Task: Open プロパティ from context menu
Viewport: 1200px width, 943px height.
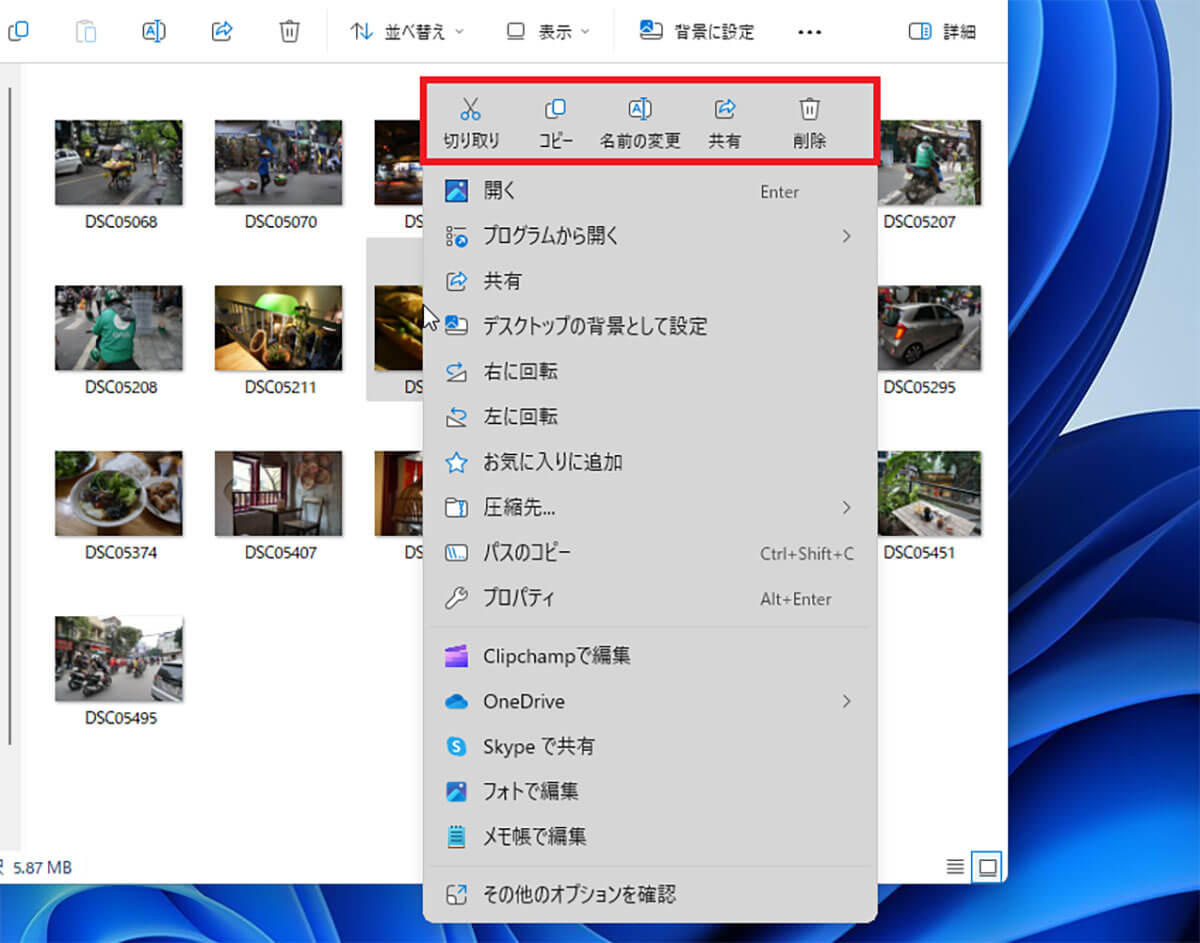Action: pyautogui.click(x=650, y=598)
